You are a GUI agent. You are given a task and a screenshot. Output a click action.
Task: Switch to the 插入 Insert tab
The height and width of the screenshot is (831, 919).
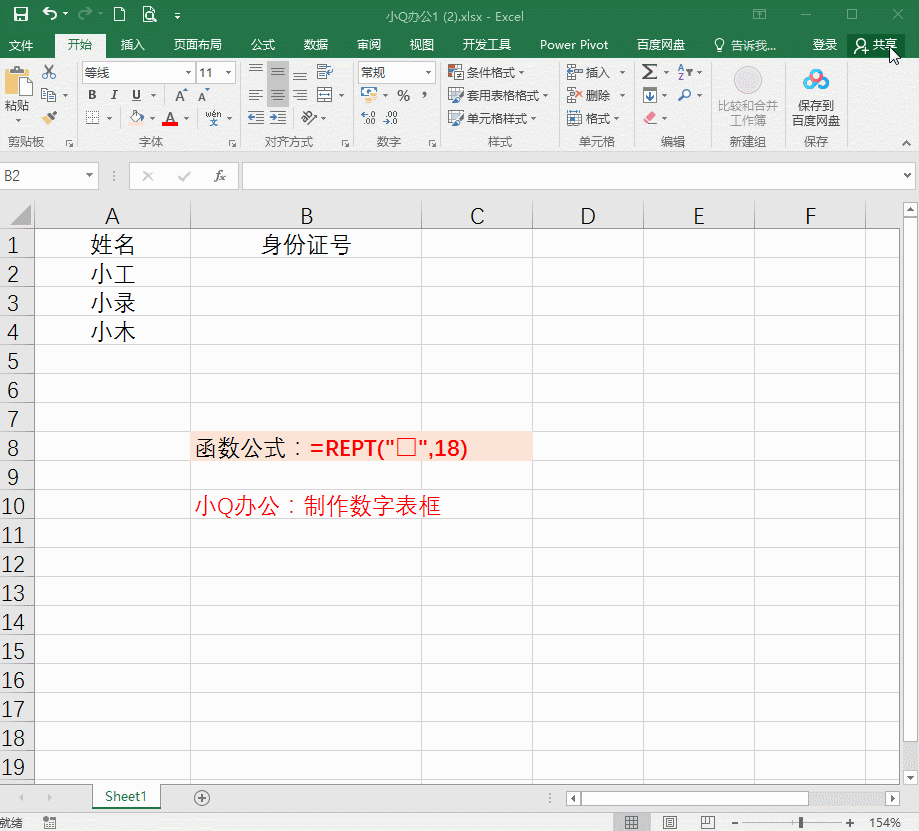[132, 45]
